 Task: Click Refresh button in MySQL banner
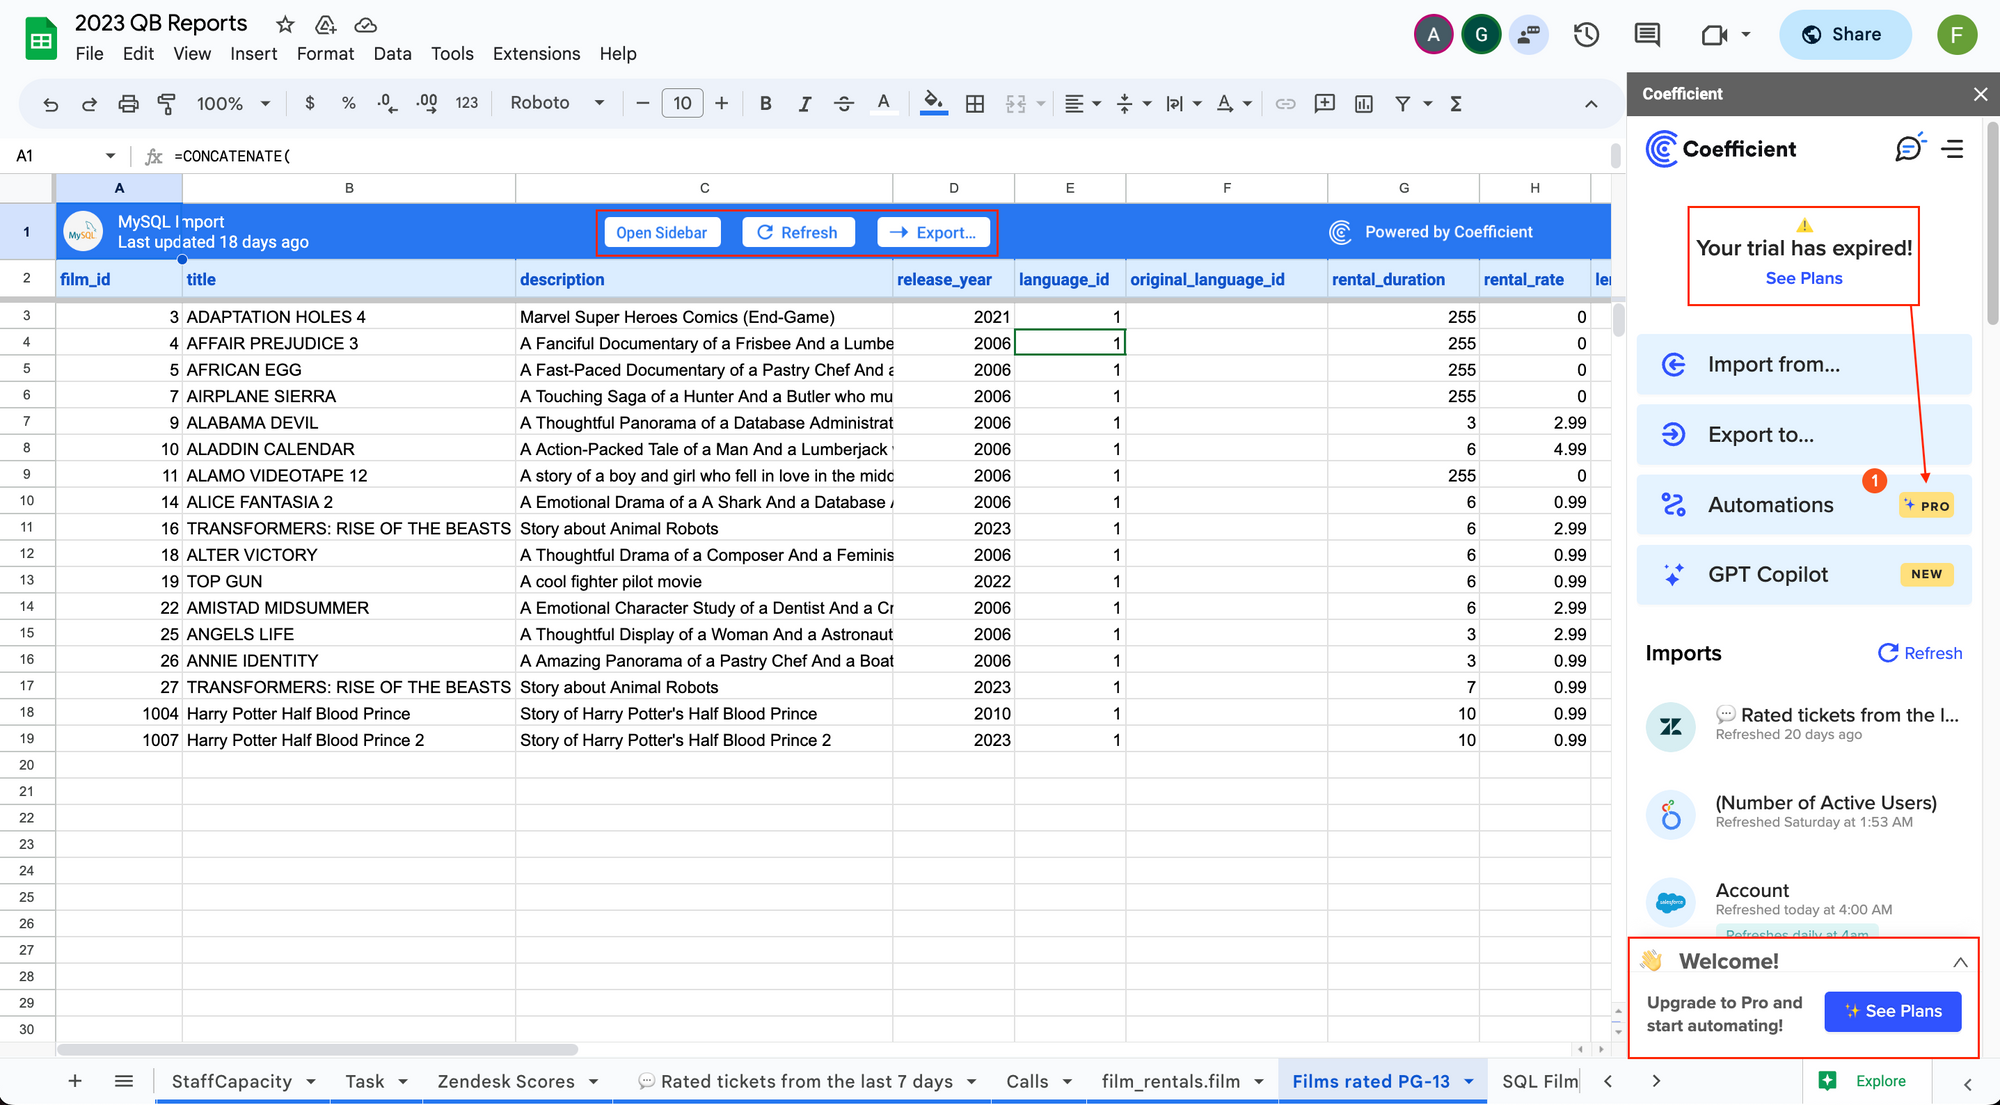(798, 233)
